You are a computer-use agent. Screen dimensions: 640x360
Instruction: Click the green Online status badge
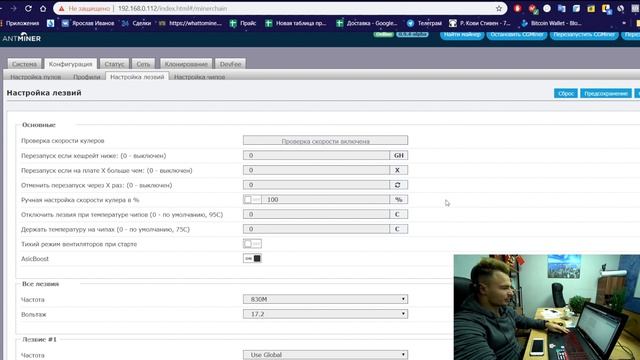click(x=383, y=35)
